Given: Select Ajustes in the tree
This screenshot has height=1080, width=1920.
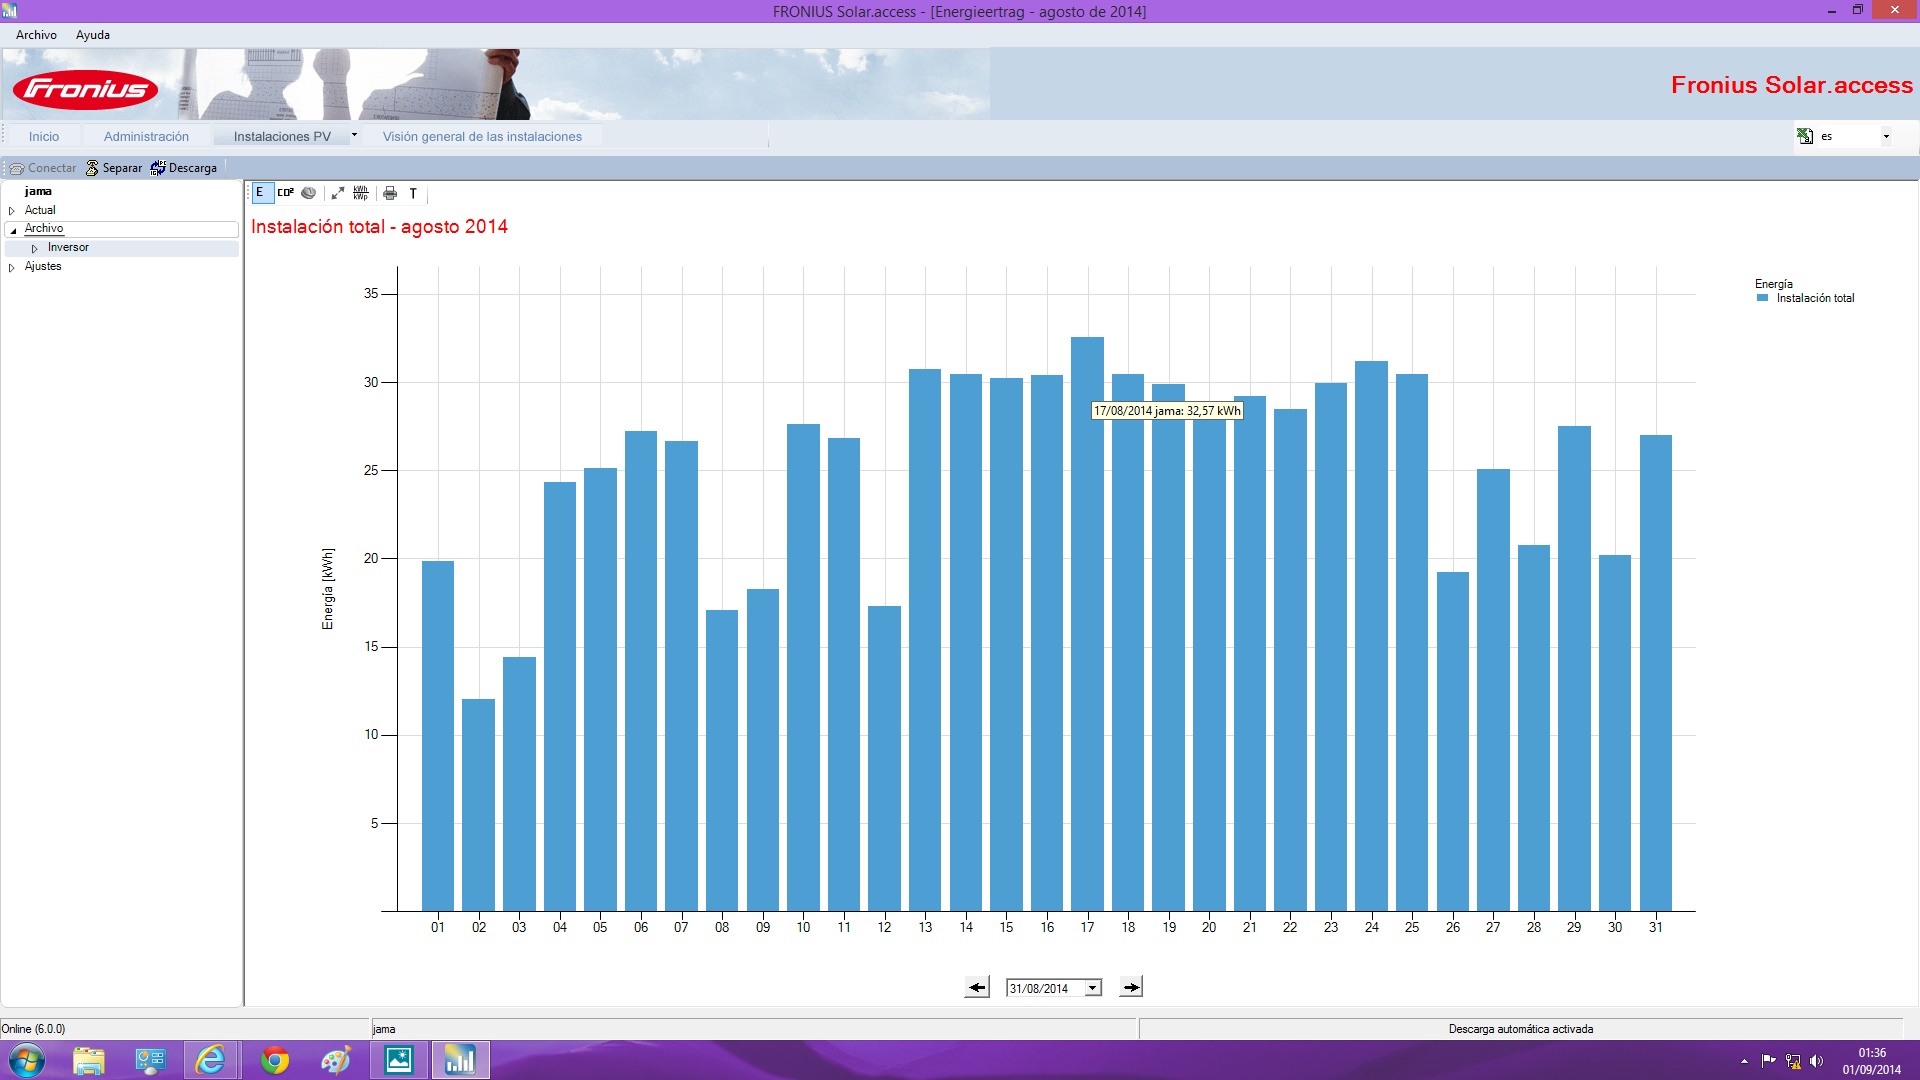Looking at the screenshot, I should point(43,266).
